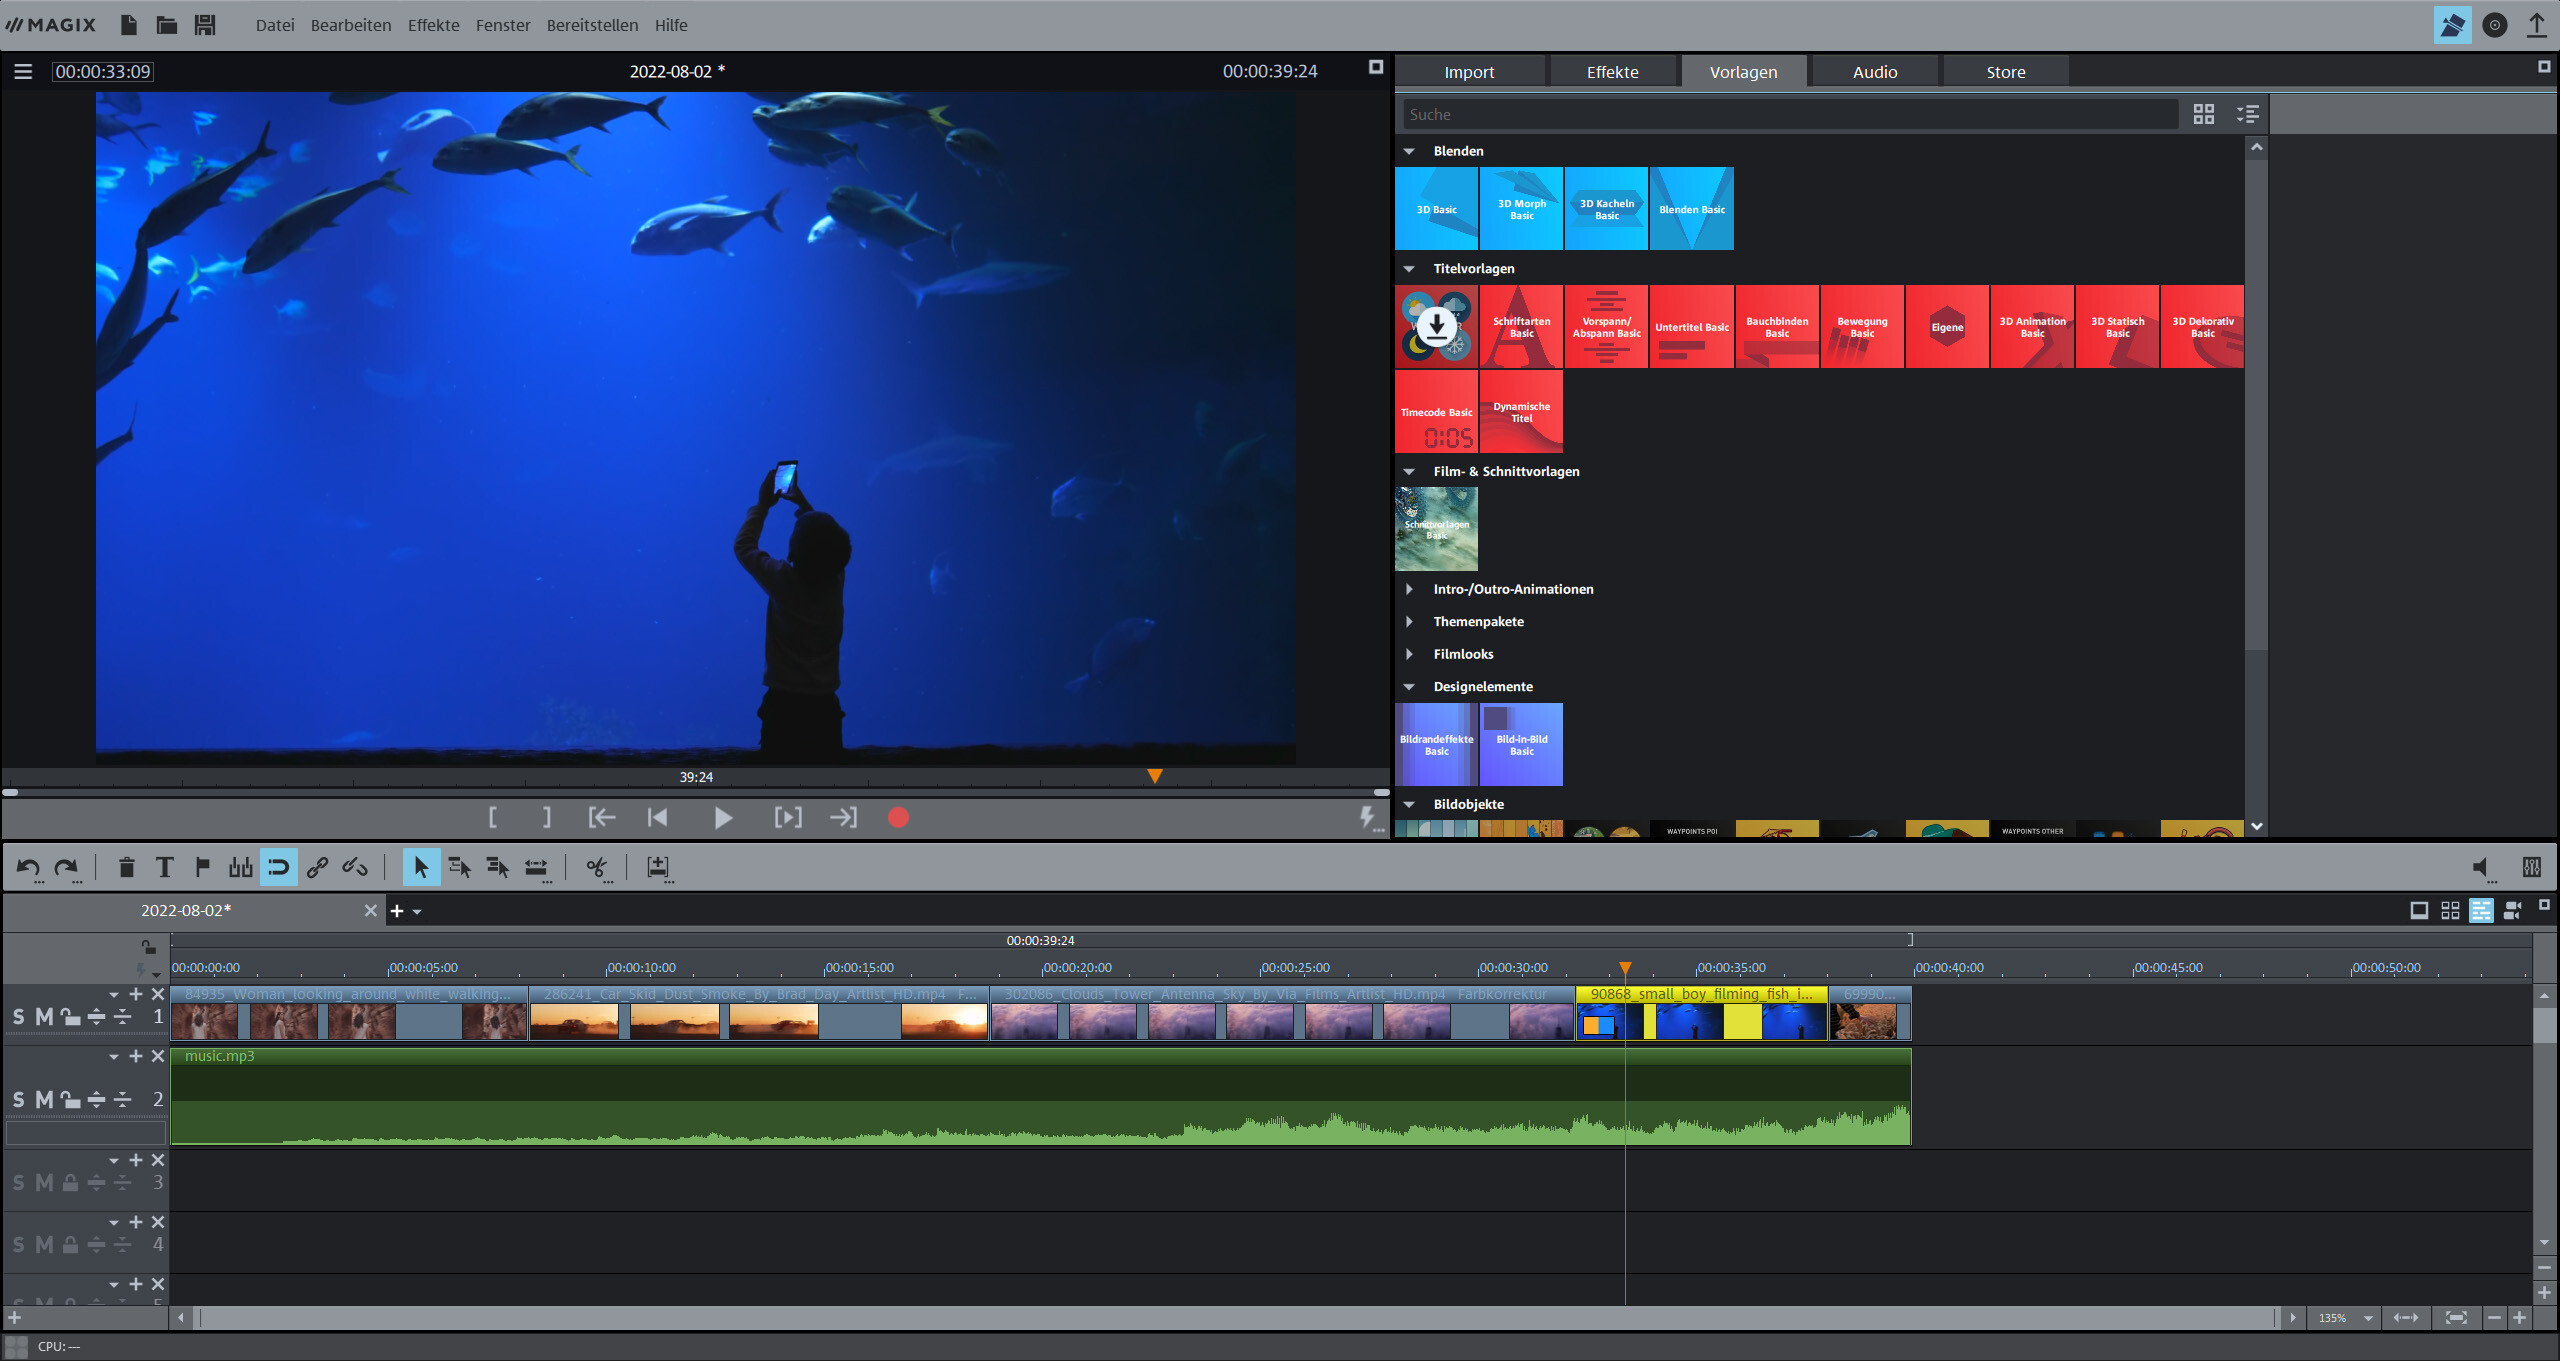Select the Schriftarten Basic title template
The image size is (2560, 1361).
click(1521, 327)
